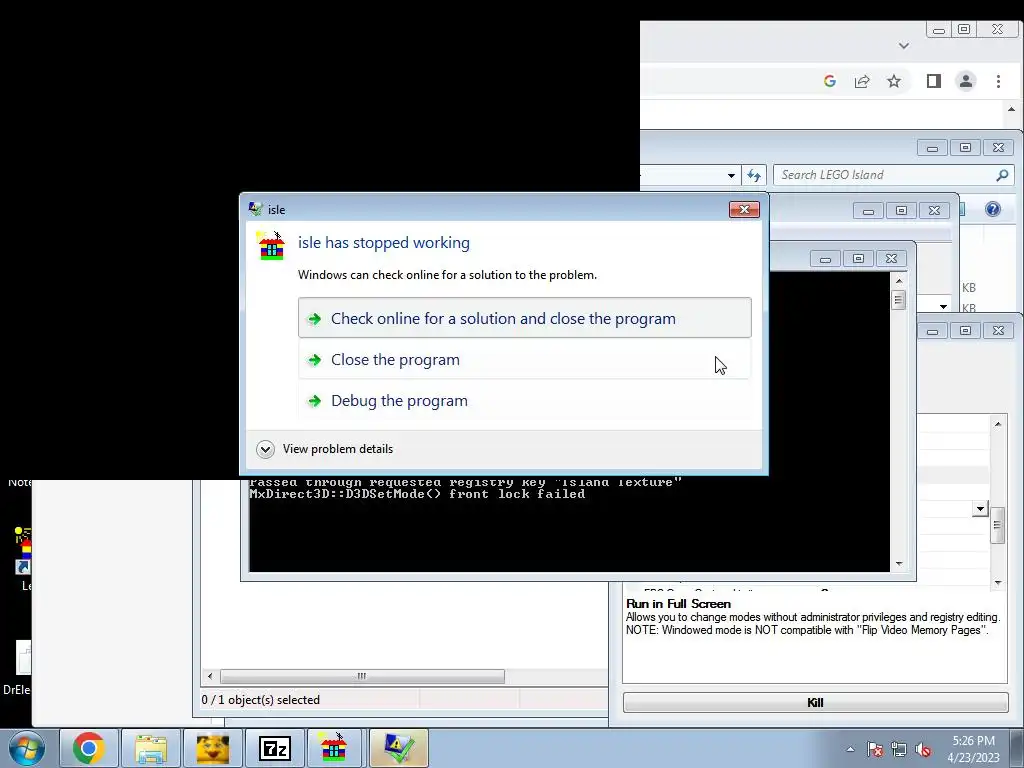
Task: Switch to the warning-sign app in taskbar
Action: point(398,748)
